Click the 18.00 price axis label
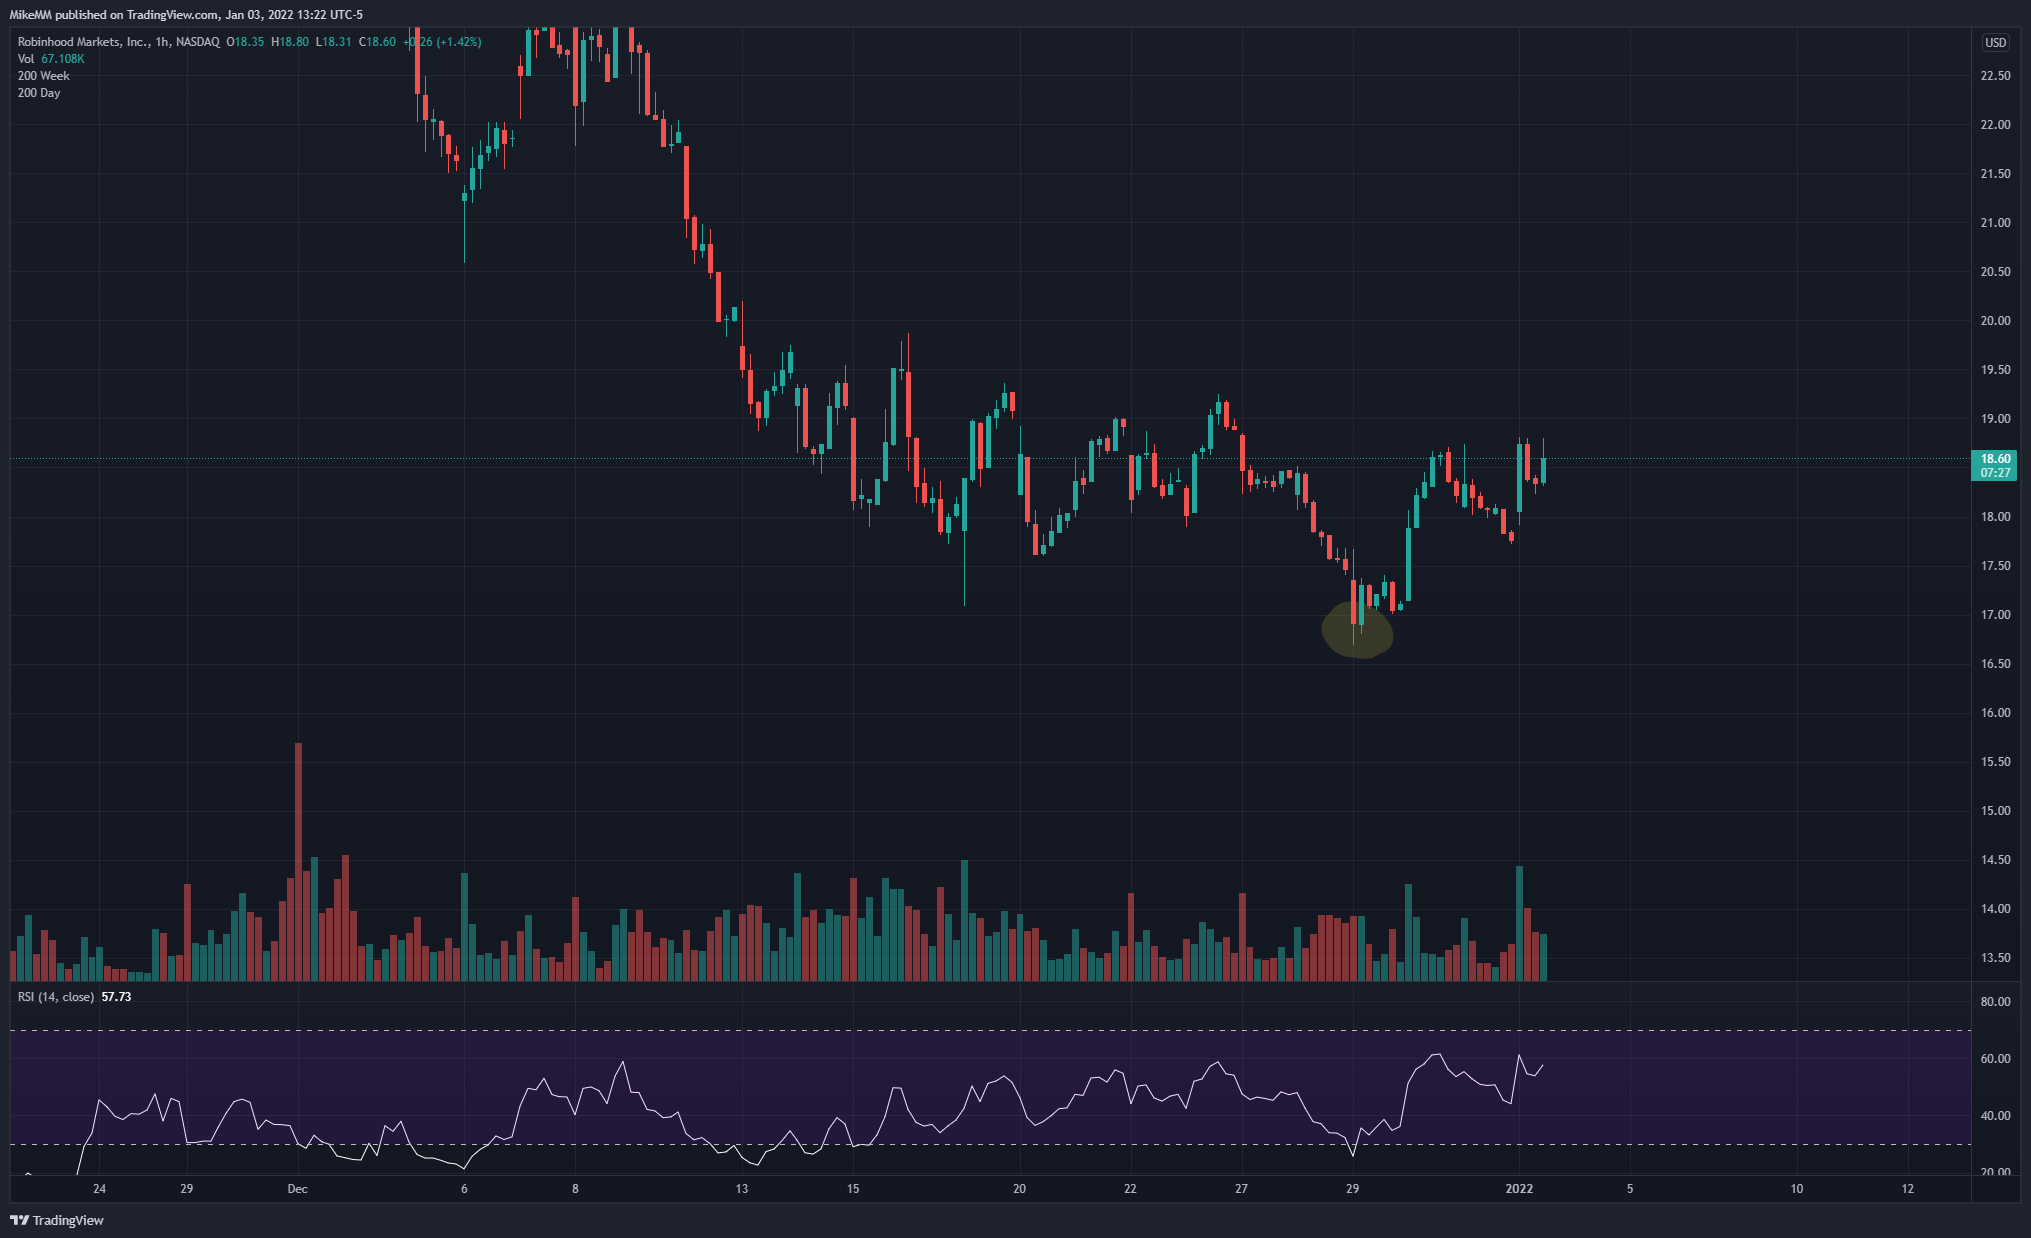 (x=1995, y=517)
